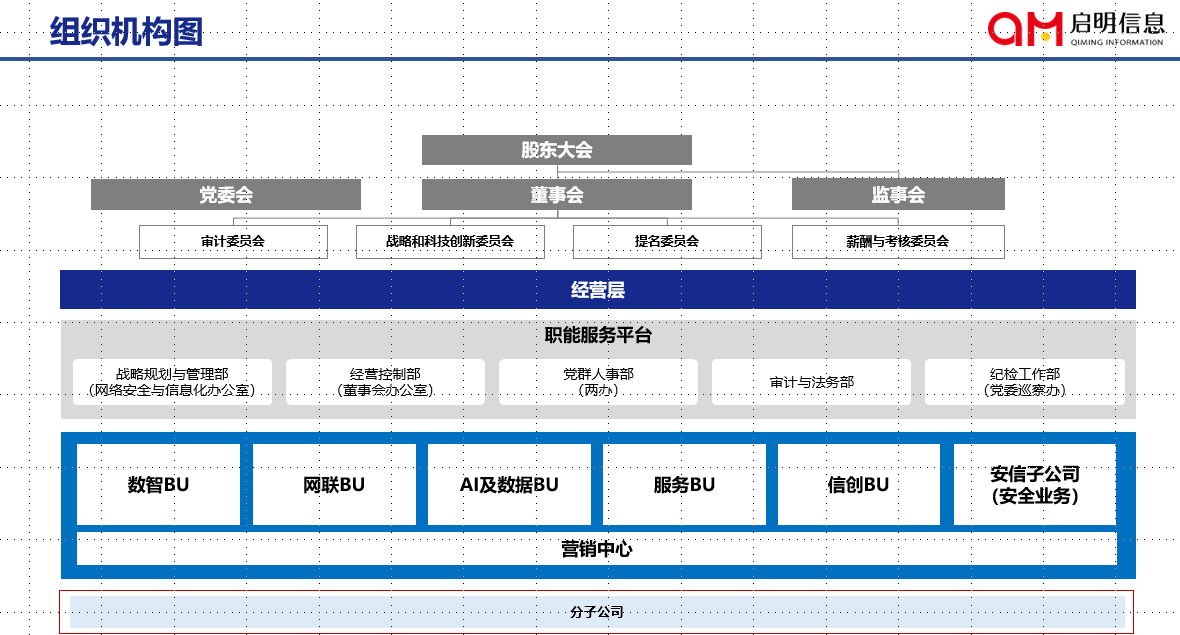Click the 股东大会 box
The image size is (1180, 635).
556,150
